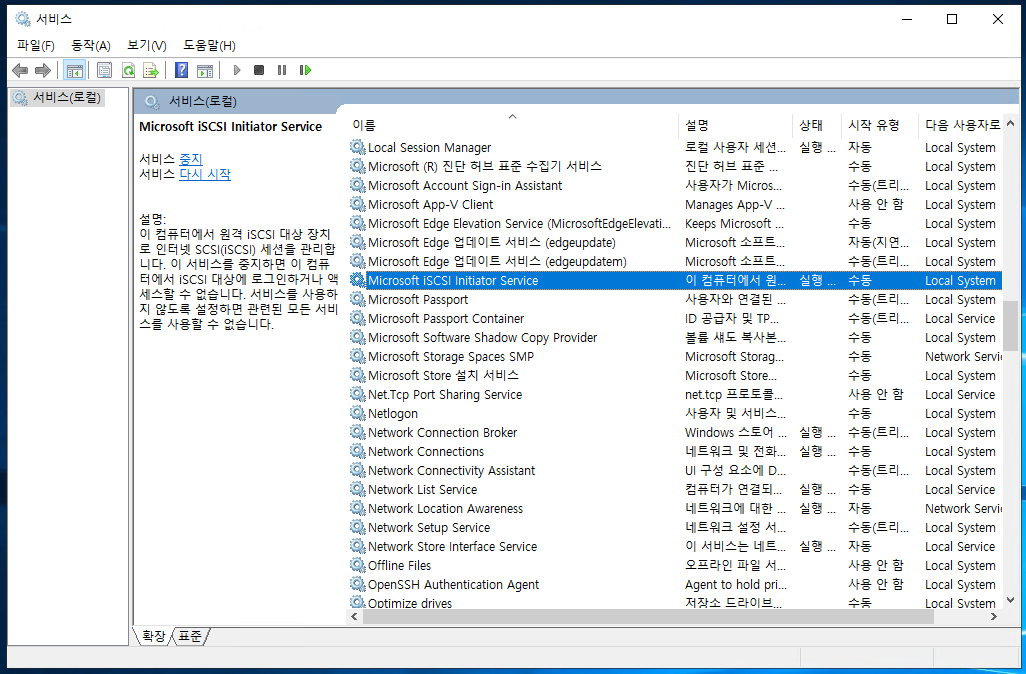Switch to the 표준 tab
The width and height of the screenshot is (1026, 674).
point(190,636)
